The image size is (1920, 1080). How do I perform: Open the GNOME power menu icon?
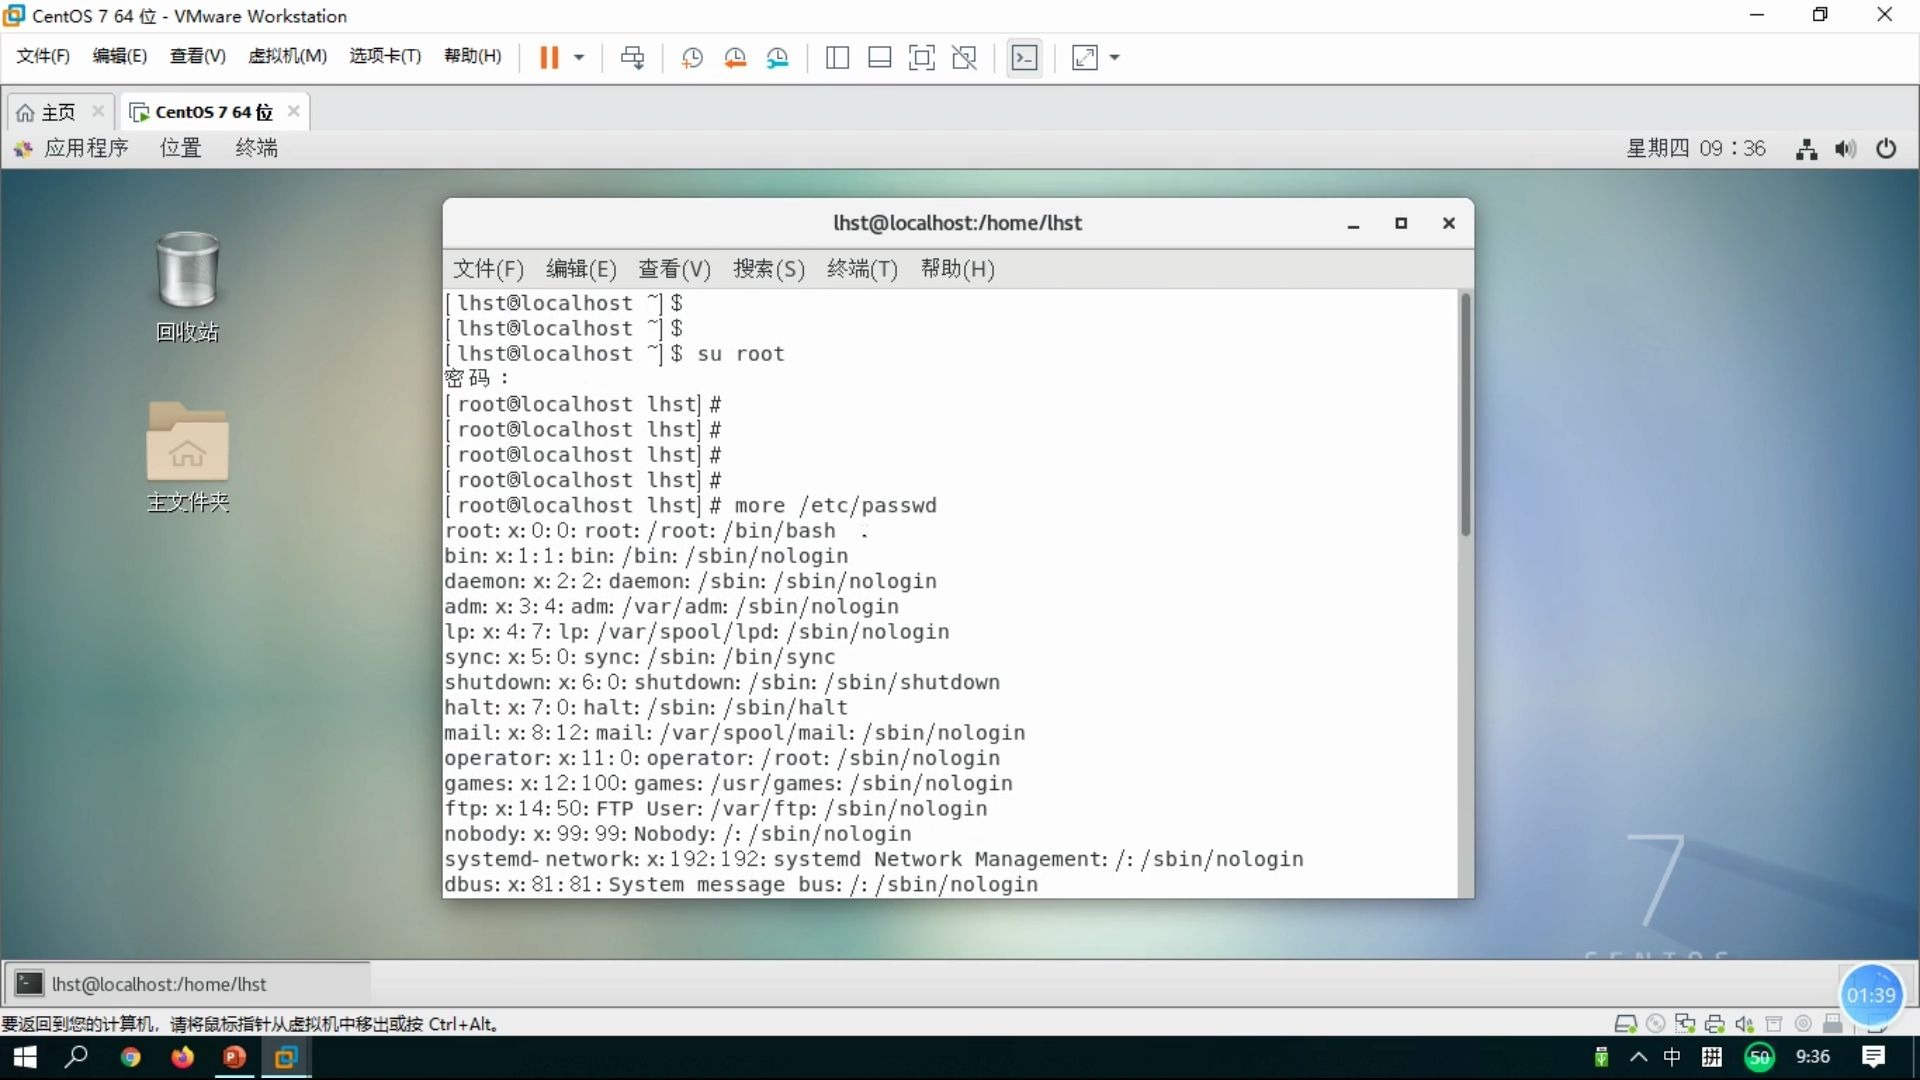(x=1886, y=149)
